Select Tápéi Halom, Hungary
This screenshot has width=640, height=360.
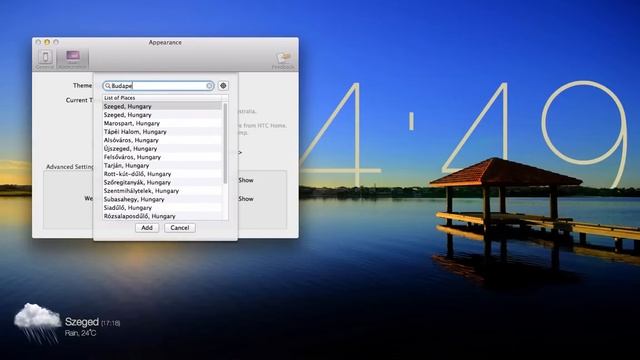tap(162, 132)
